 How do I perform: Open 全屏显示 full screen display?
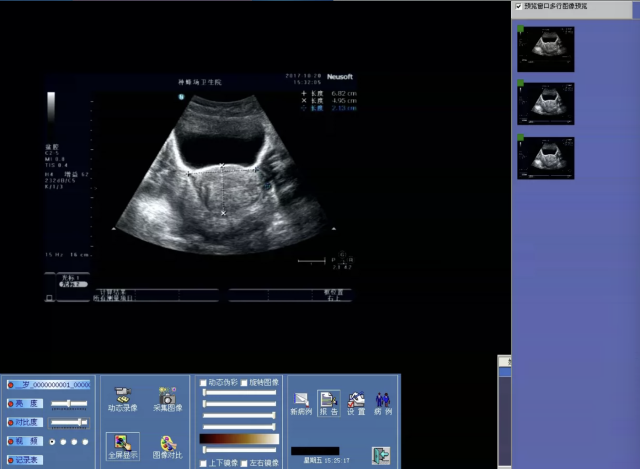[122, 446]
